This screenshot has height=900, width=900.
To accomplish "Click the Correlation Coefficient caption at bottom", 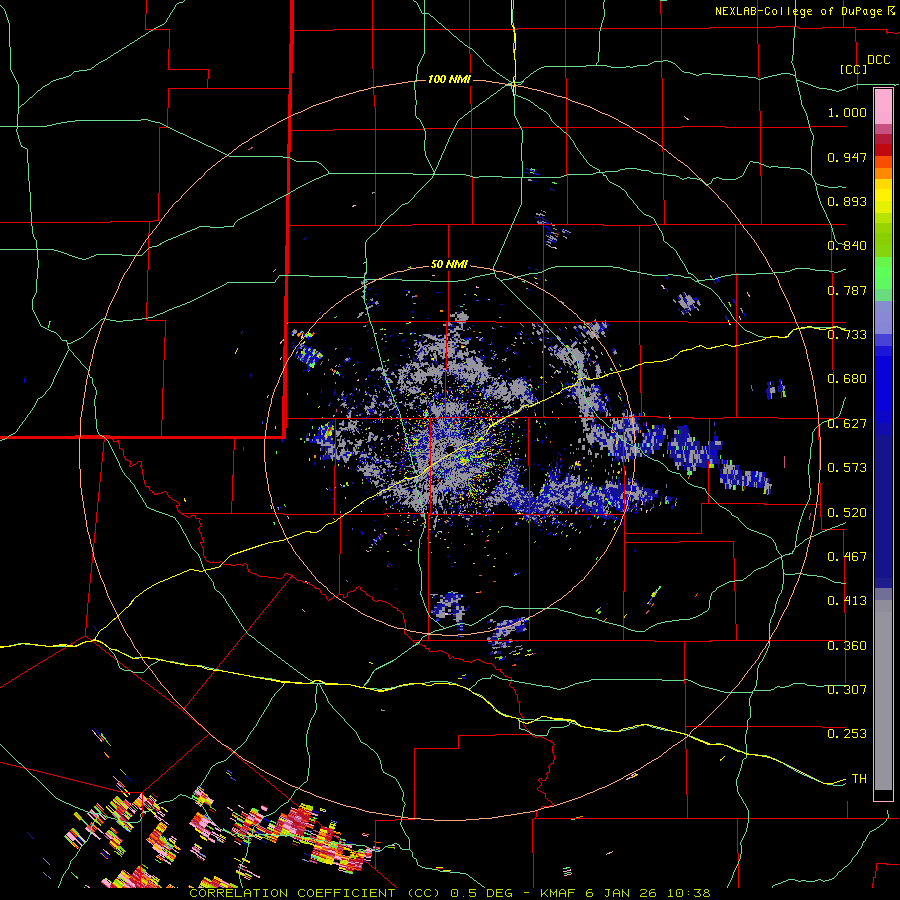I will (449, 893).
